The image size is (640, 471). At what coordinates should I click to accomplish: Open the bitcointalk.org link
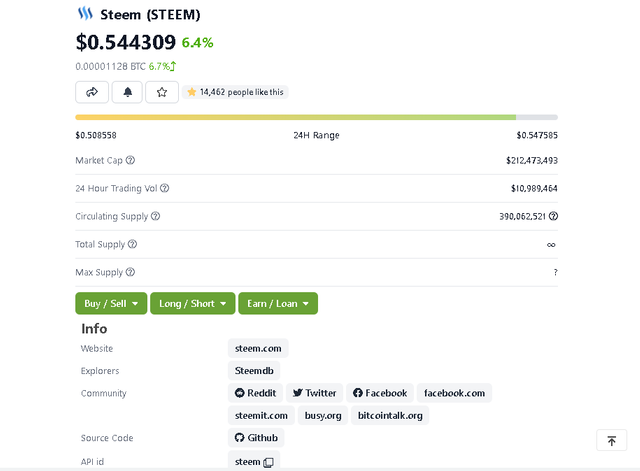tap(390, 415)
